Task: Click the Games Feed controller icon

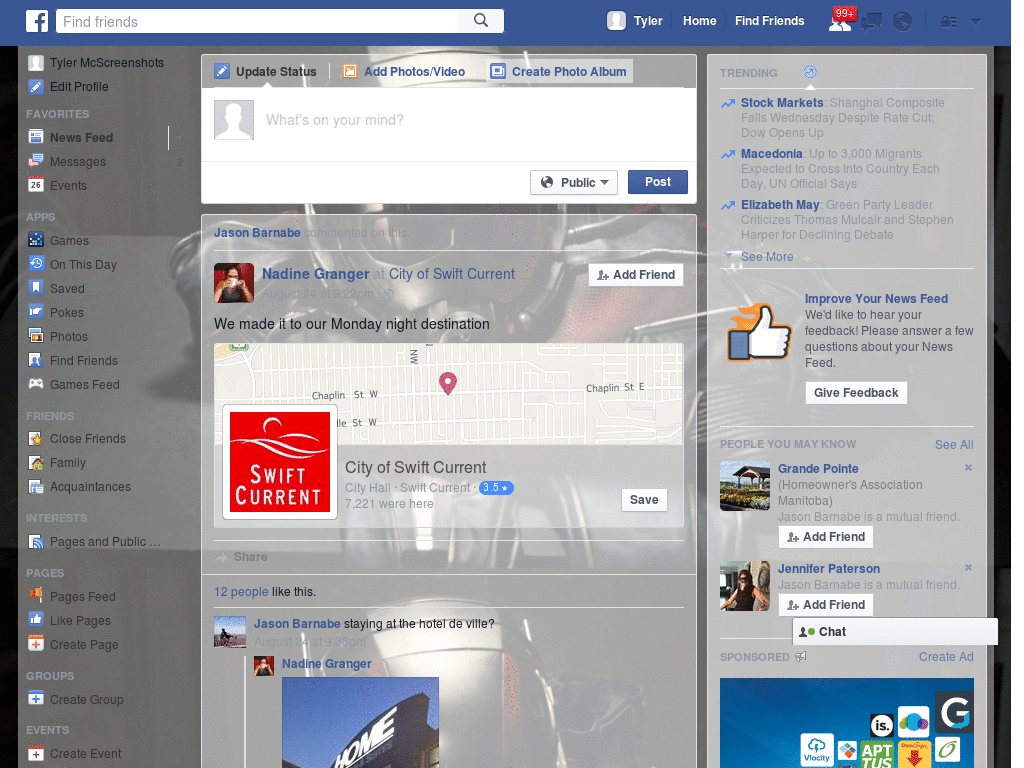Action: (36, 384)
